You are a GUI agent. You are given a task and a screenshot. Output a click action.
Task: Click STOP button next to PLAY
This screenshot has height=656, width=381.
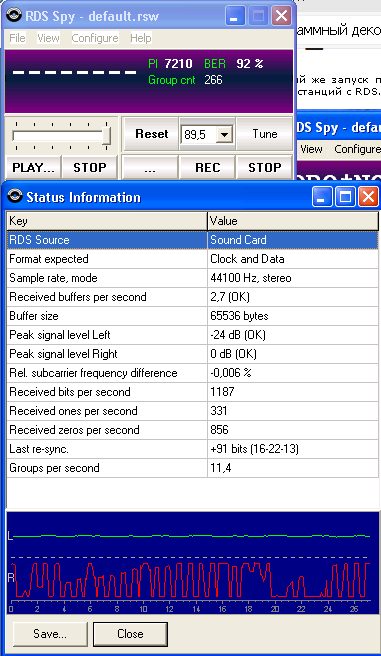89,167
